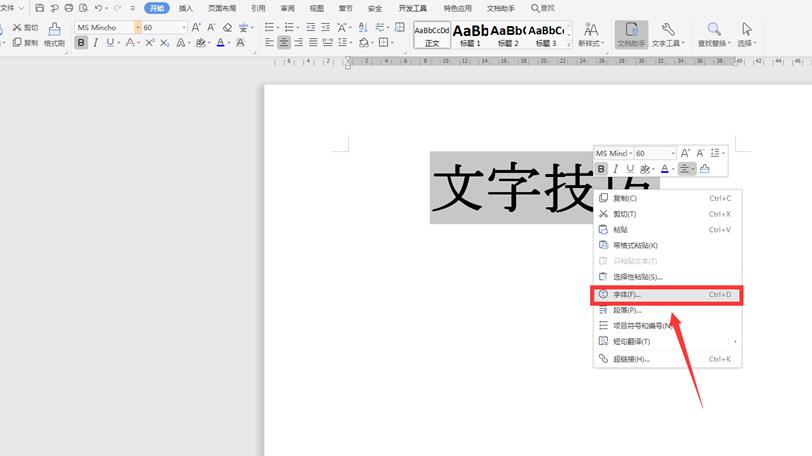Viewport: 812px width, 456px height.
Task: Choose 段落(P)... from context menu
Action: pos(667,310)
